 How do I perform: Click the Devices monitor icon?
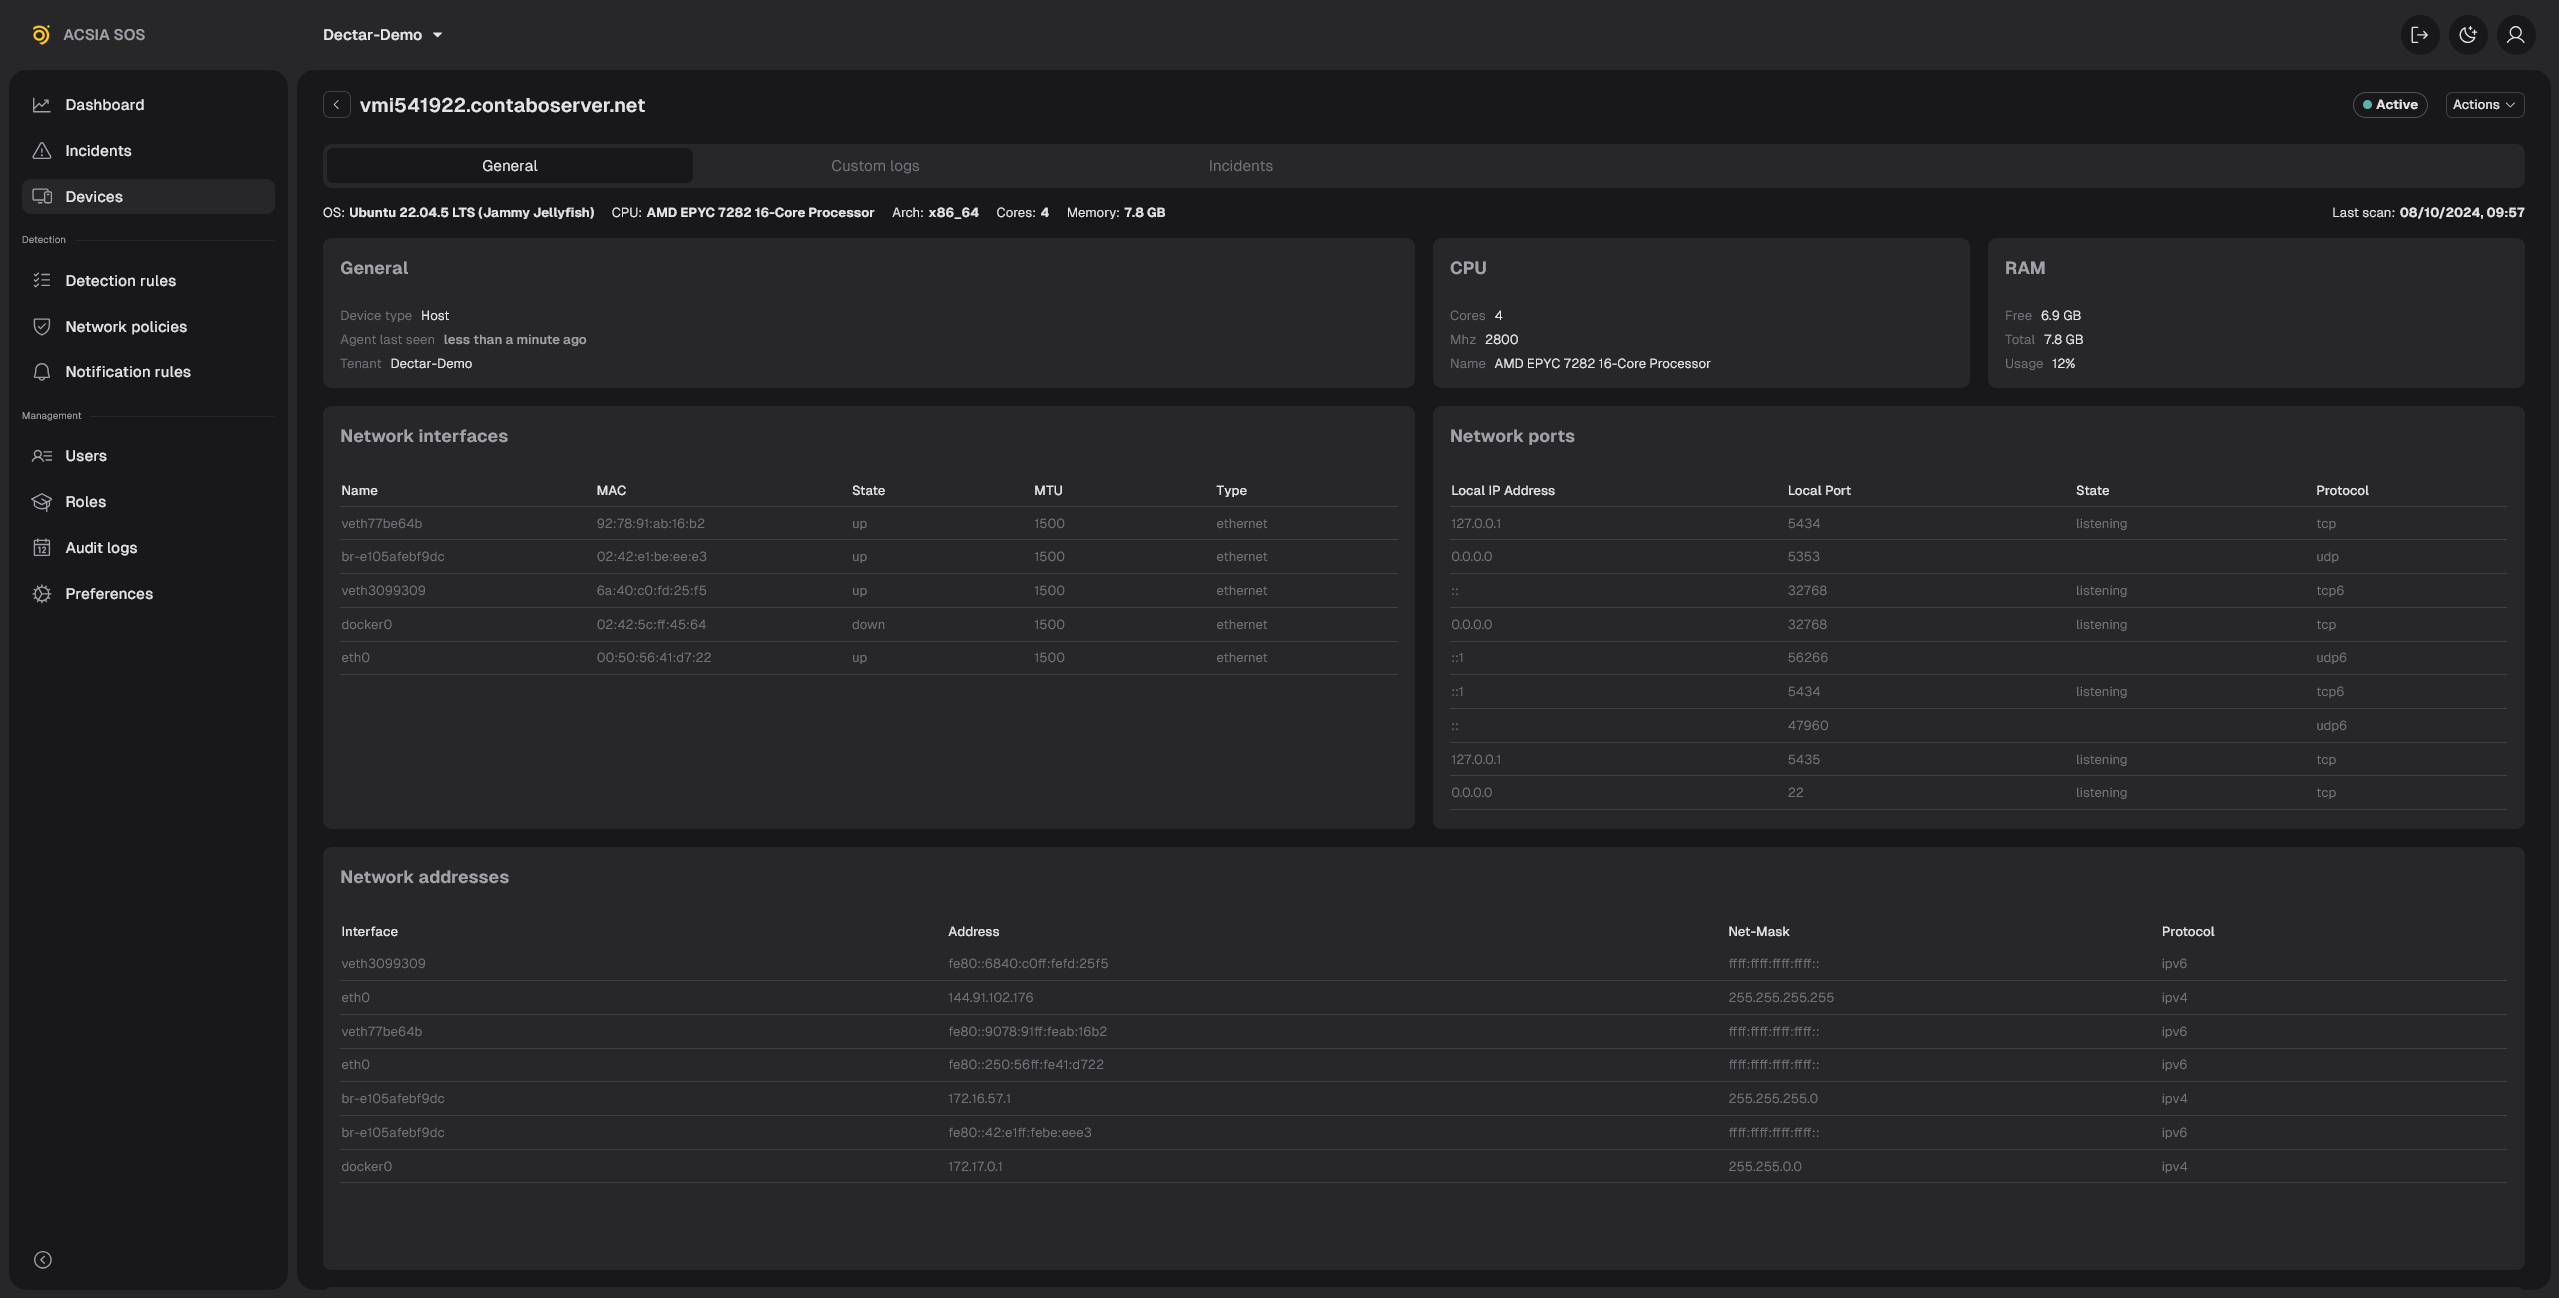[x=41, y=197]
